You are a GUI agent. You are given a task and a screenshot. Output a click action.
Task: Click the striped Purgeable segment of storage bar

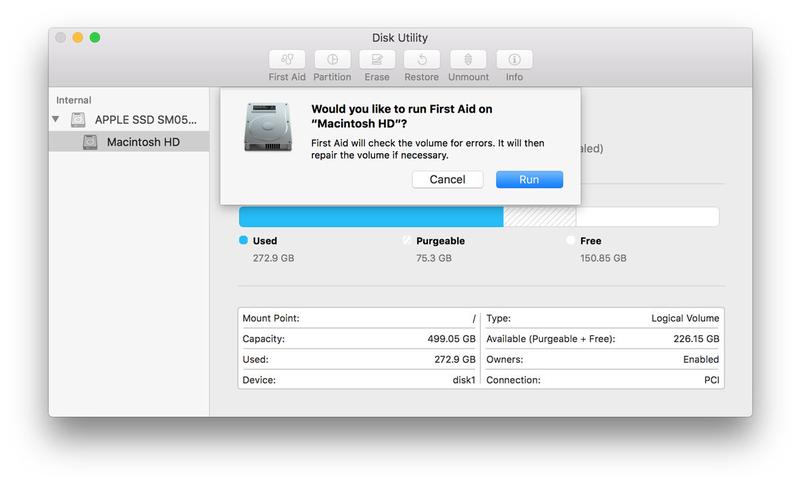(539, 217)
